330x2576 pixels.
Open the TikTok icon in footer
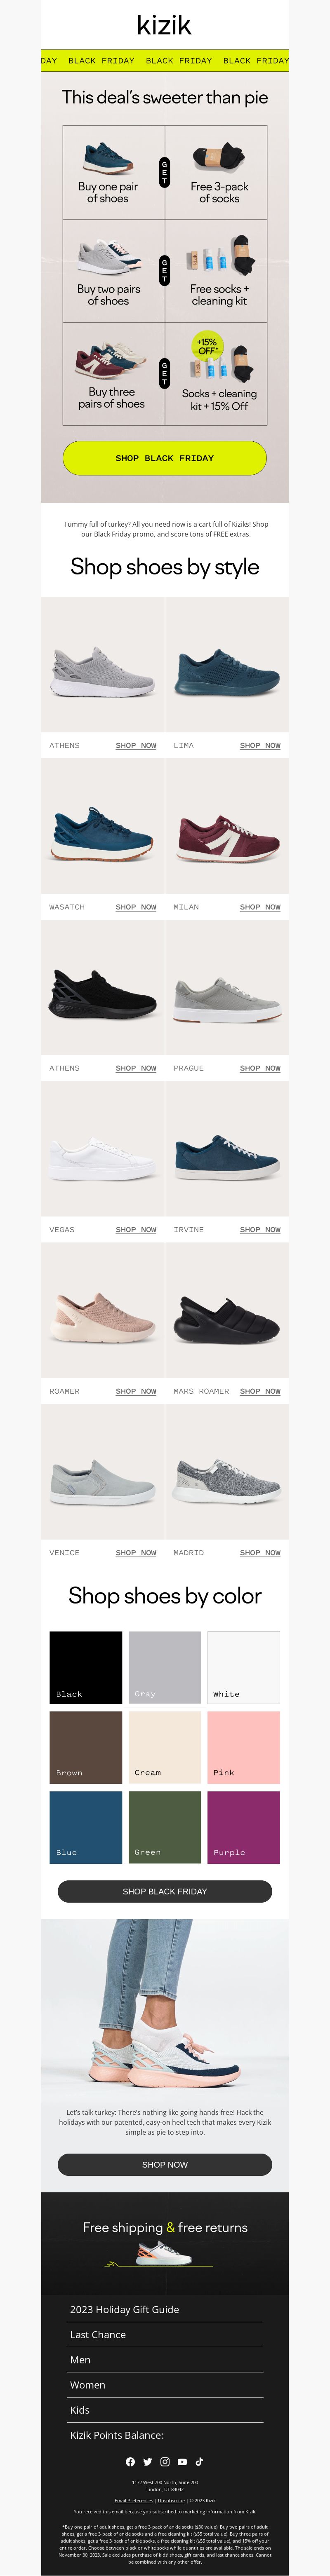[199, 2461]
